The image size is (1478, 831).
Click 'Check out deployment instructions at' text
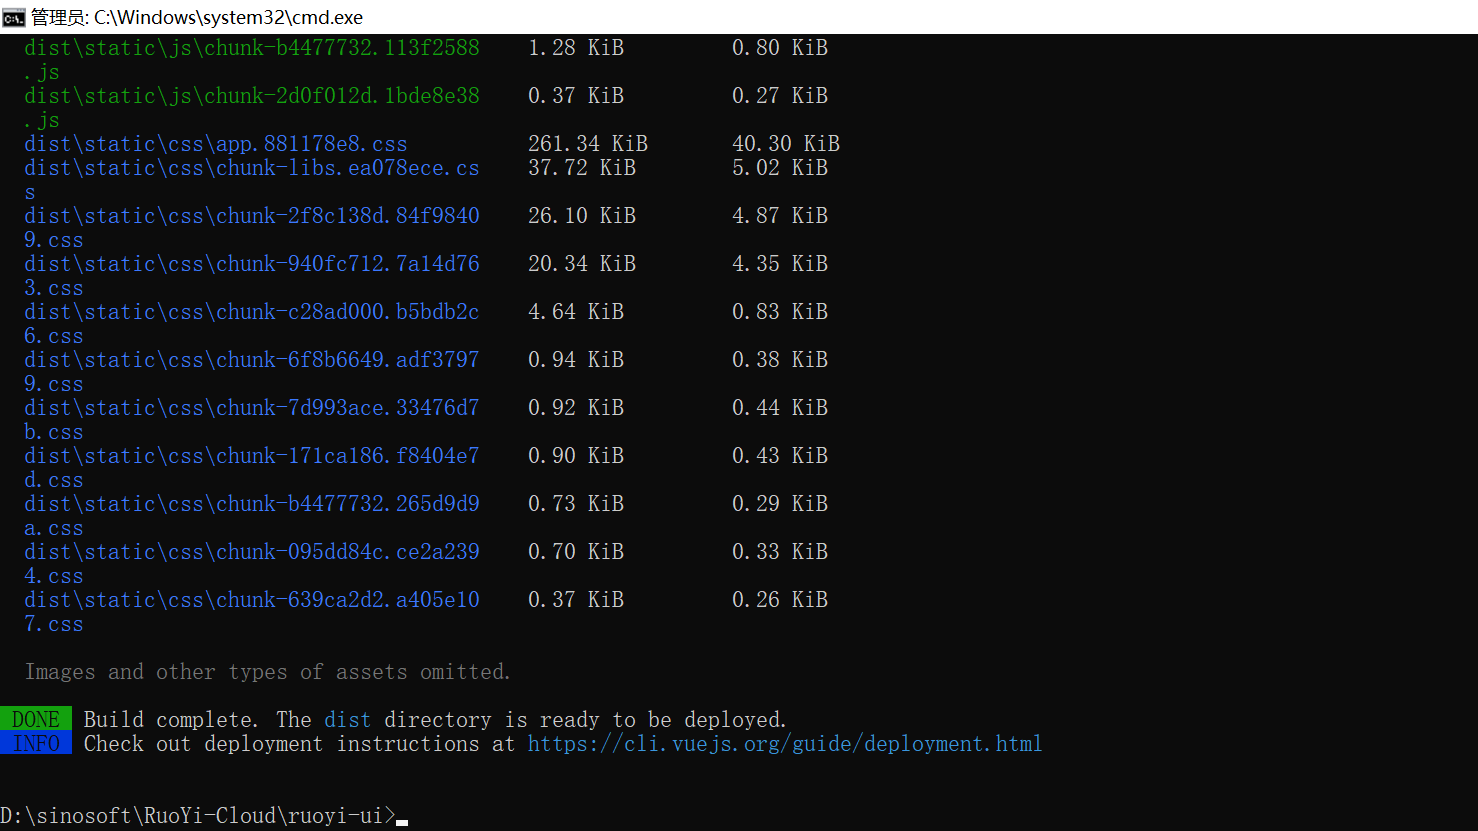coord(299,744)
